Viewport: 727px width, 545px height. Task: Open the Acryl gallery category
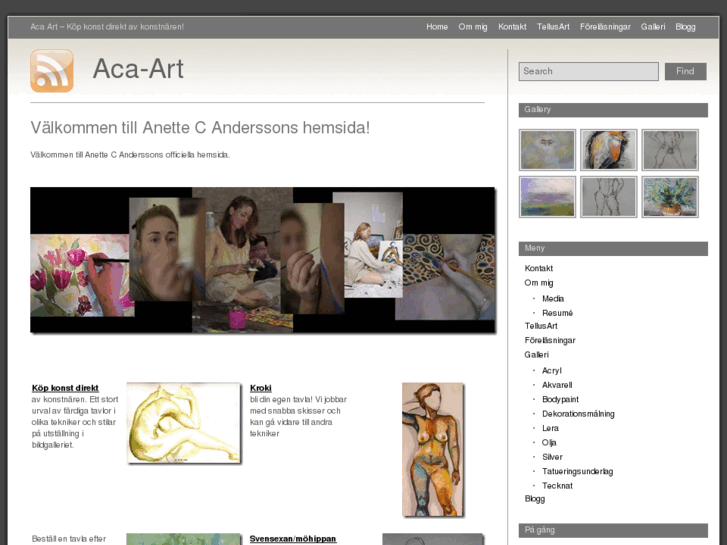pos(552,371)
